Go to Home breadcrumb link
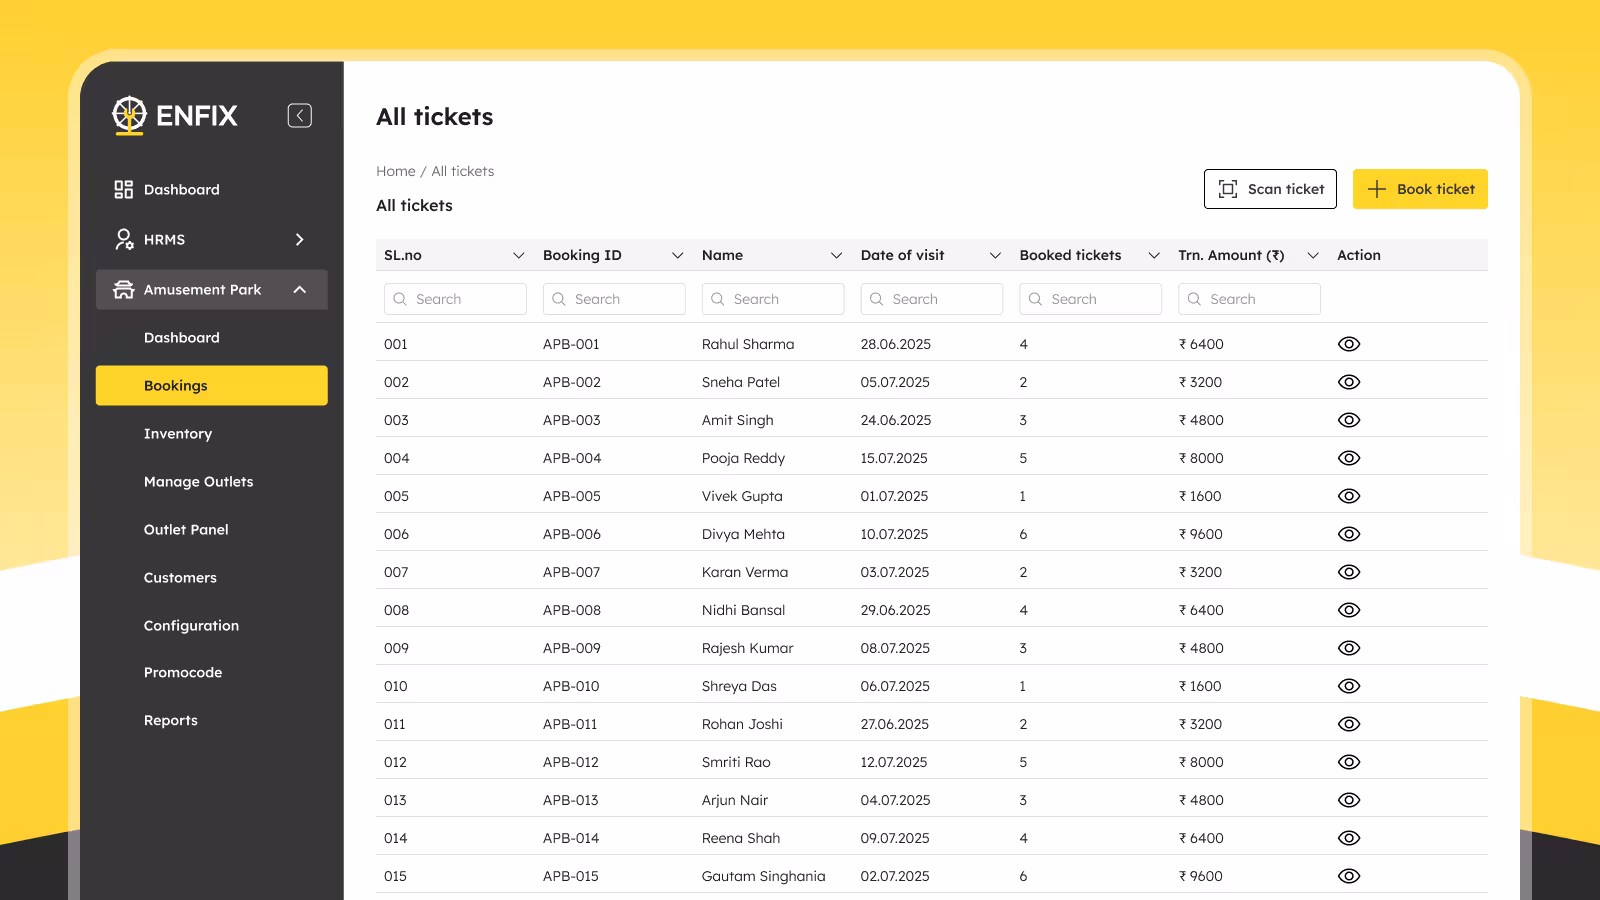 pos(396,171)
